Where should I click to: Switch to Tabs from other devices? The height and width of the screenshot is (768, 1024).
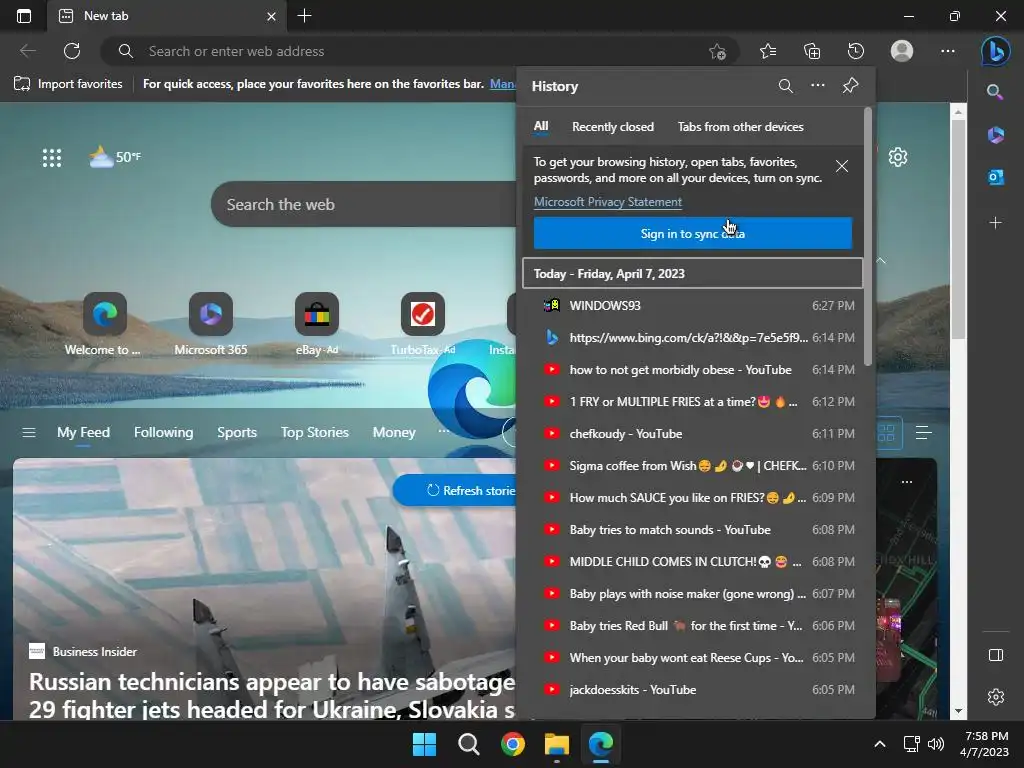741,127
